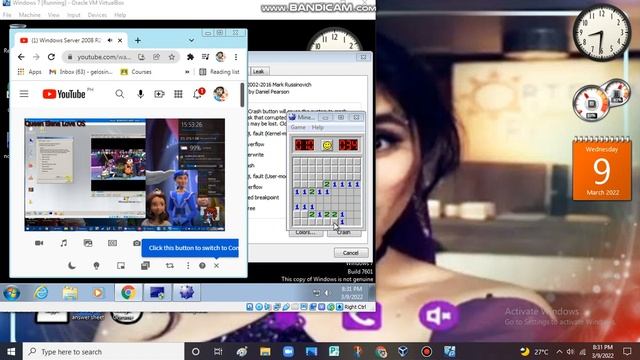This screenshot has height=360, width=640.
Task: Click the video camera extension icon
Action: click(x=39, y=243)
